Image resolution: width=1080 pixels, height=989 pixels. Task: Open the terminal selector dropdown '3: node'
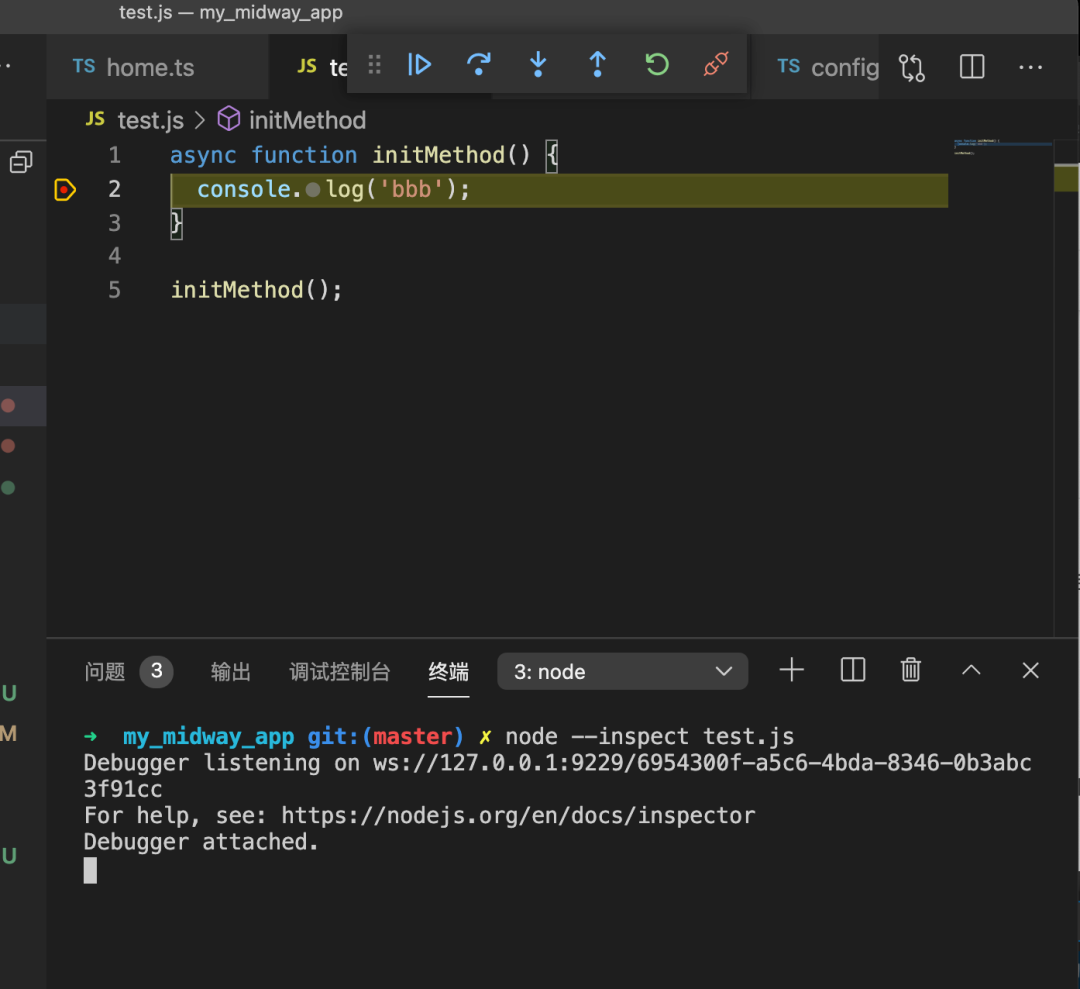(x=622, y=672)
